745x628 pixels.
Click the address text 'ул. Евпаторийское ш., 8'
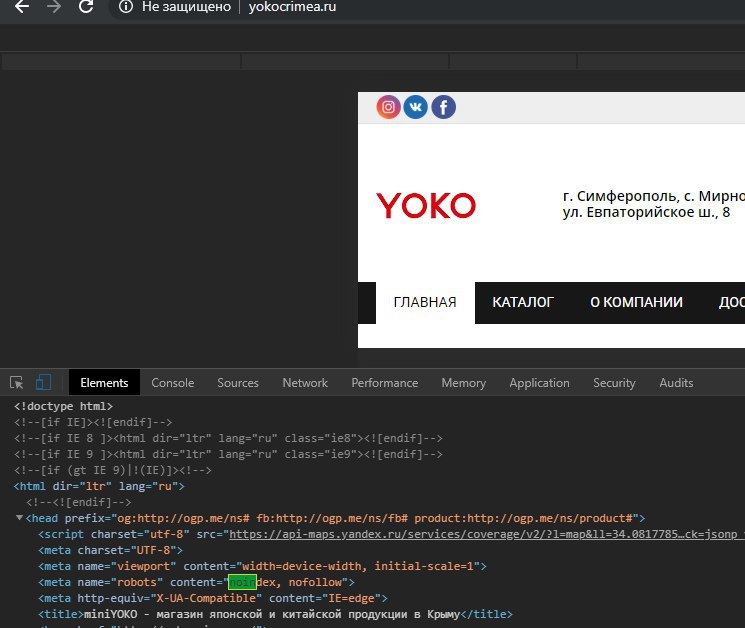[646, 212]
